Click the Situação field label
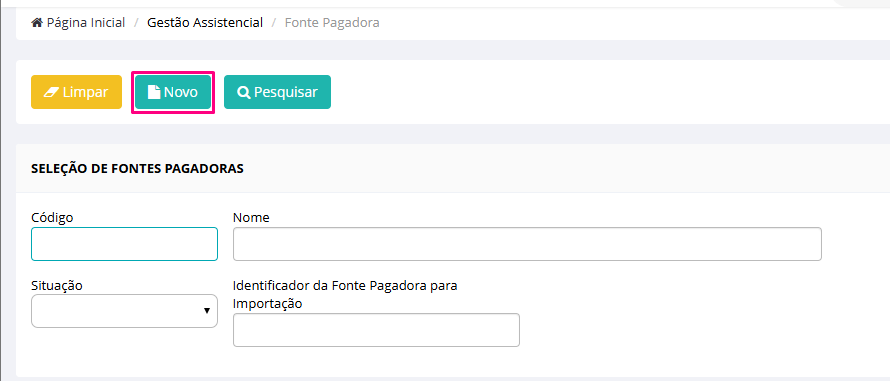The height and width of the screenshot is (381, 890). [57, 286]
